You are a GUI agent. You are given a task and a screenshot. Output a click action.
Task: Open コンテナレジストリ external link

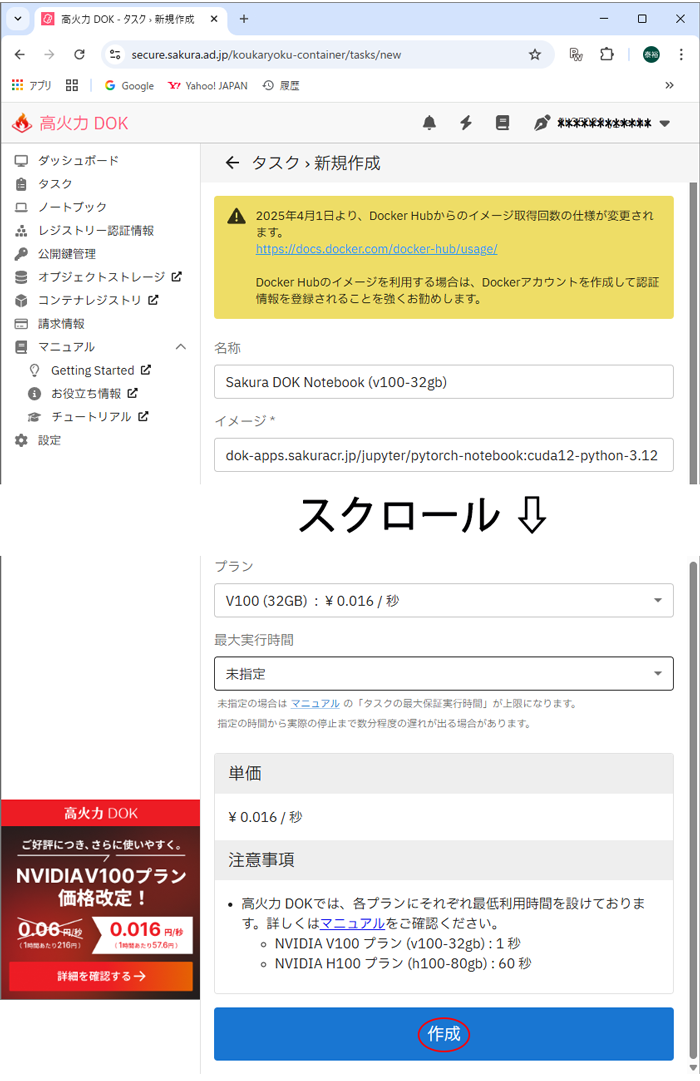98,301
